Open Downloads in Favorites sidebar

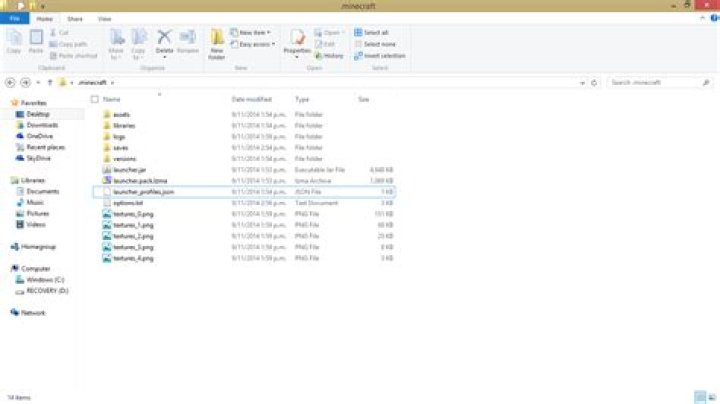pyautogui.click(x=42, y=125)
